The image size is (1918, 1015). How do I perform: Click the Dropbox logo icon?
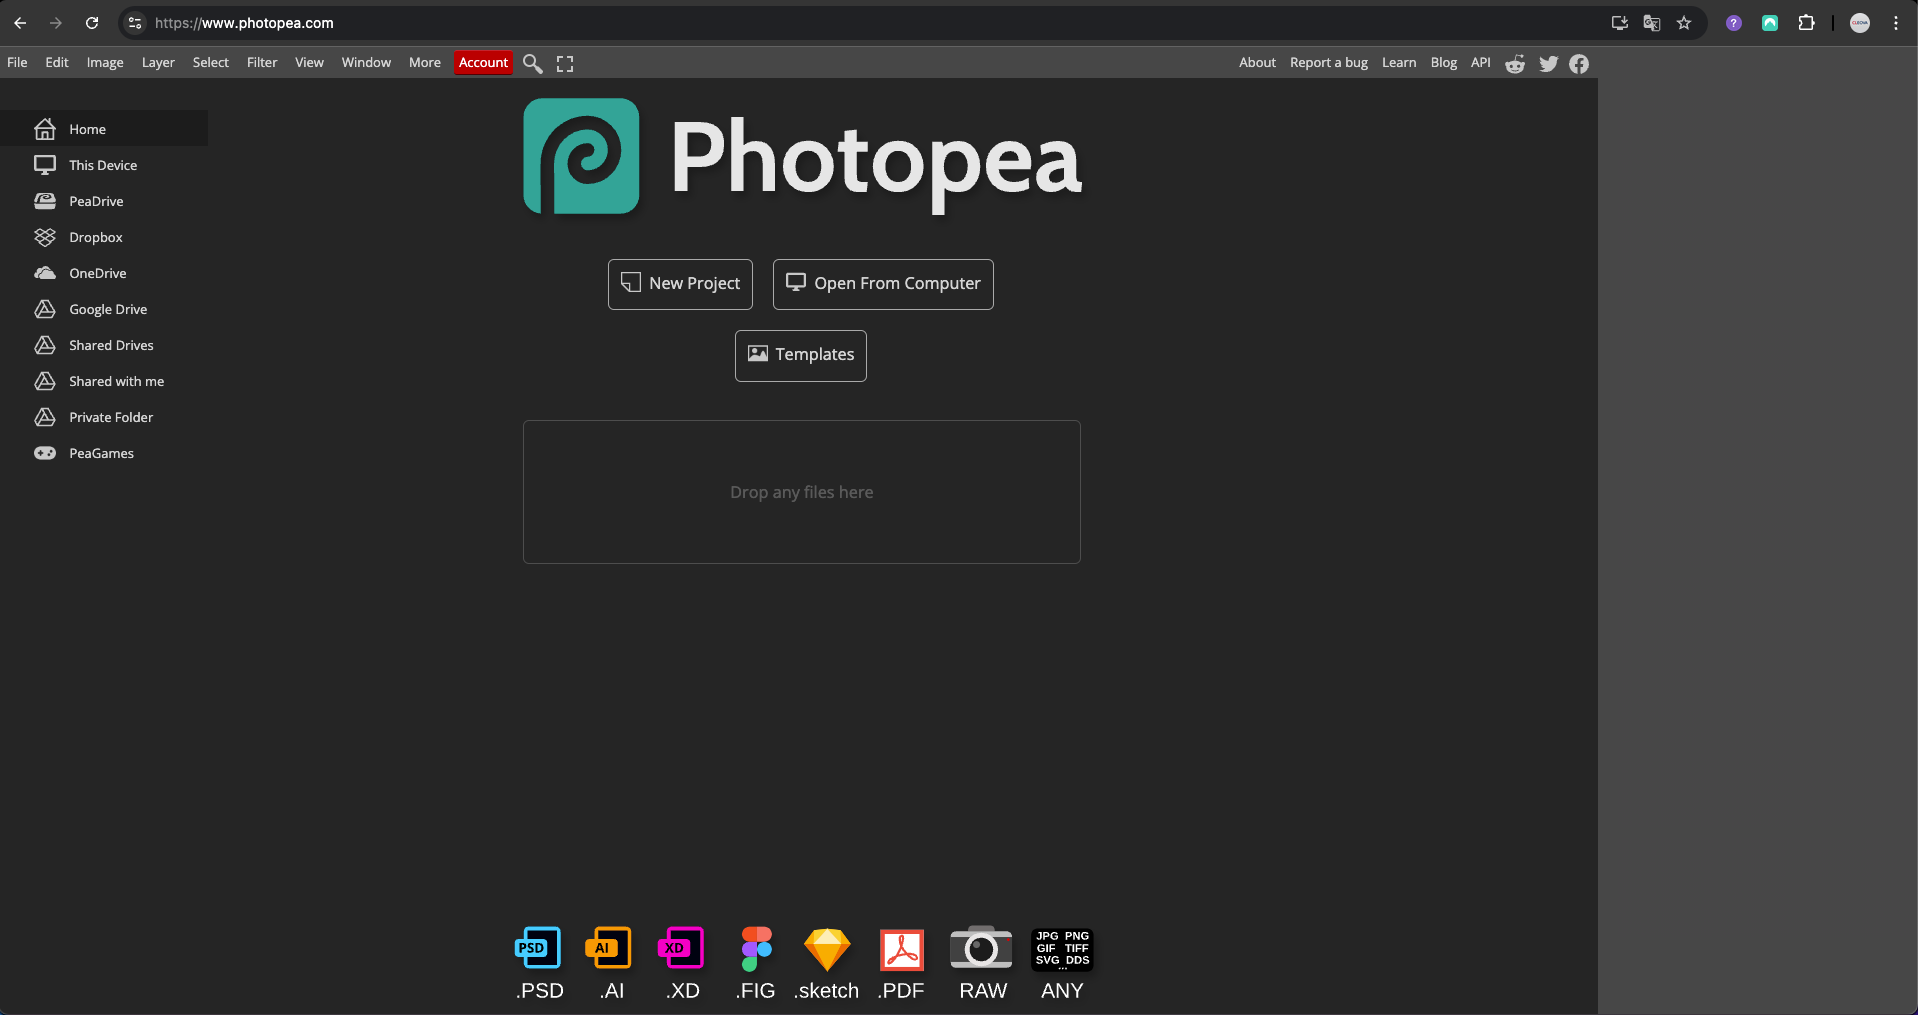pyautogui.click(x=45, y=237)
